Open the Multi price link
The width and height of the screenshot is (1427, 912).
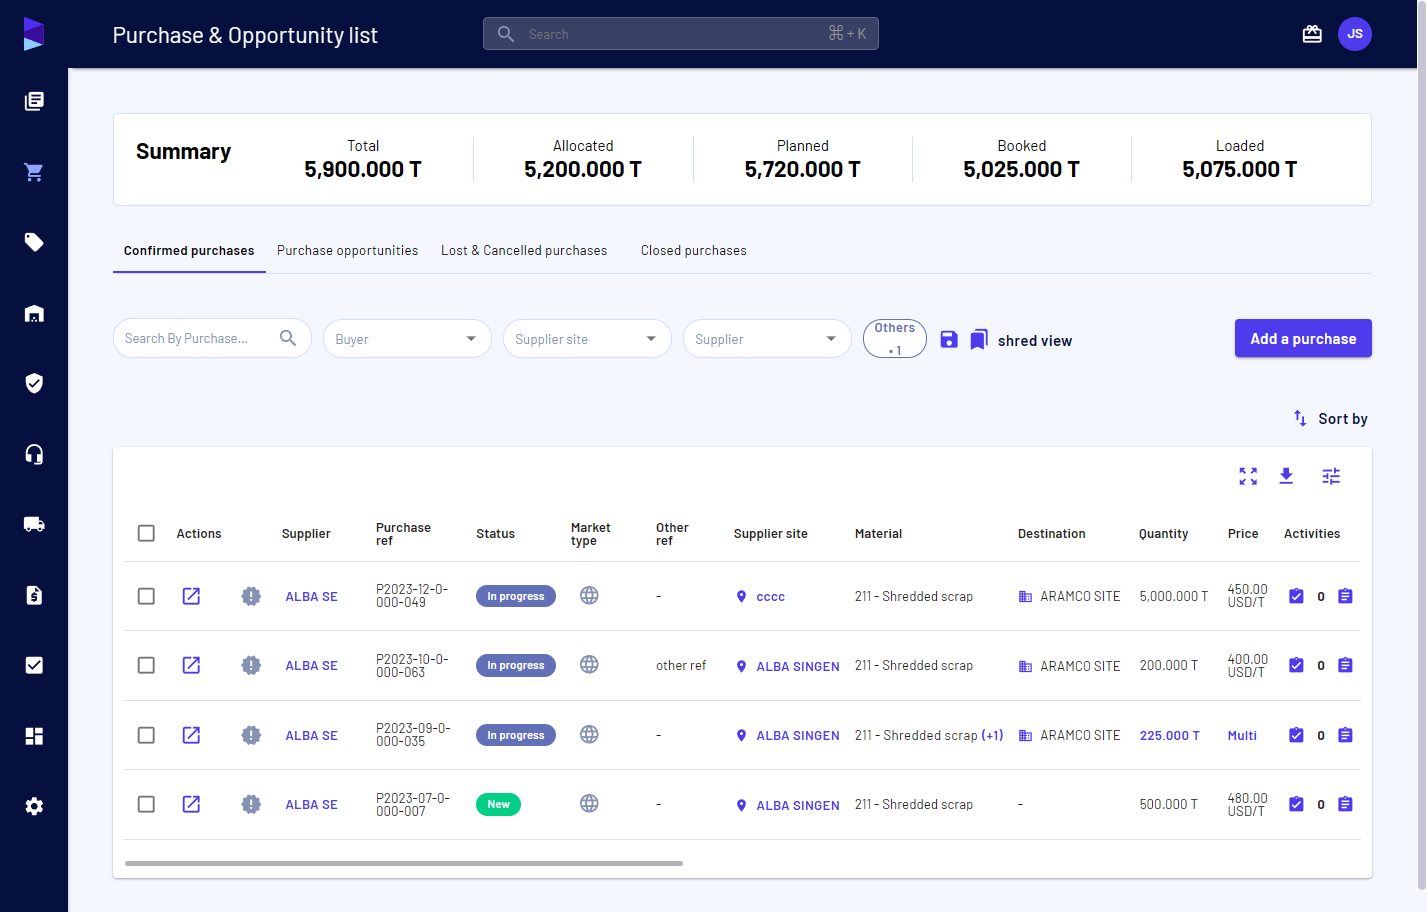[x=1242, y=735]
